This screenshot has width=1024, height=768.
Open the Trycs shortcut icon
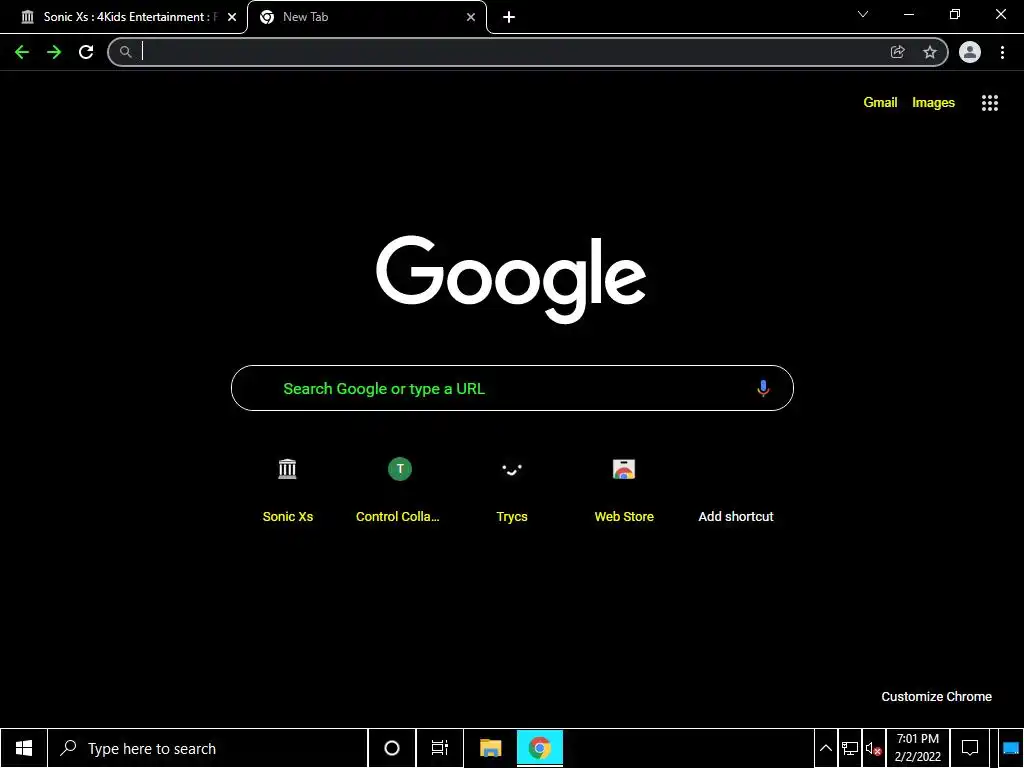[512, 469]
